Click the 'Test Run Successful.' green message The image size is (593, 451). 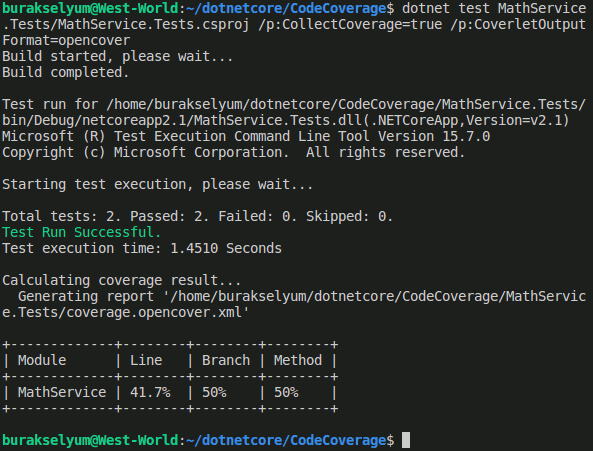tap(82, 232)
